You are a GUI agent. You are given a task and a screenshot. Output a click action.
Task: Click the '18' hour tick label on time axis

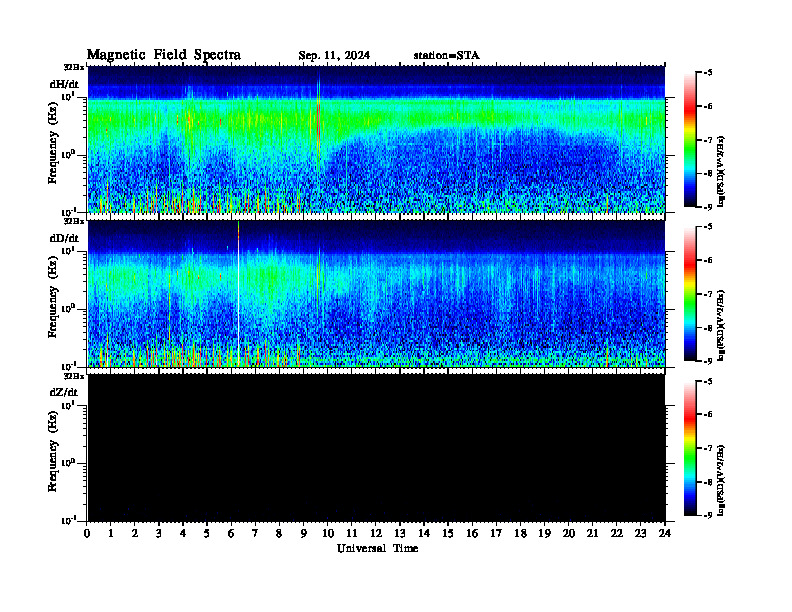(520, 534)
